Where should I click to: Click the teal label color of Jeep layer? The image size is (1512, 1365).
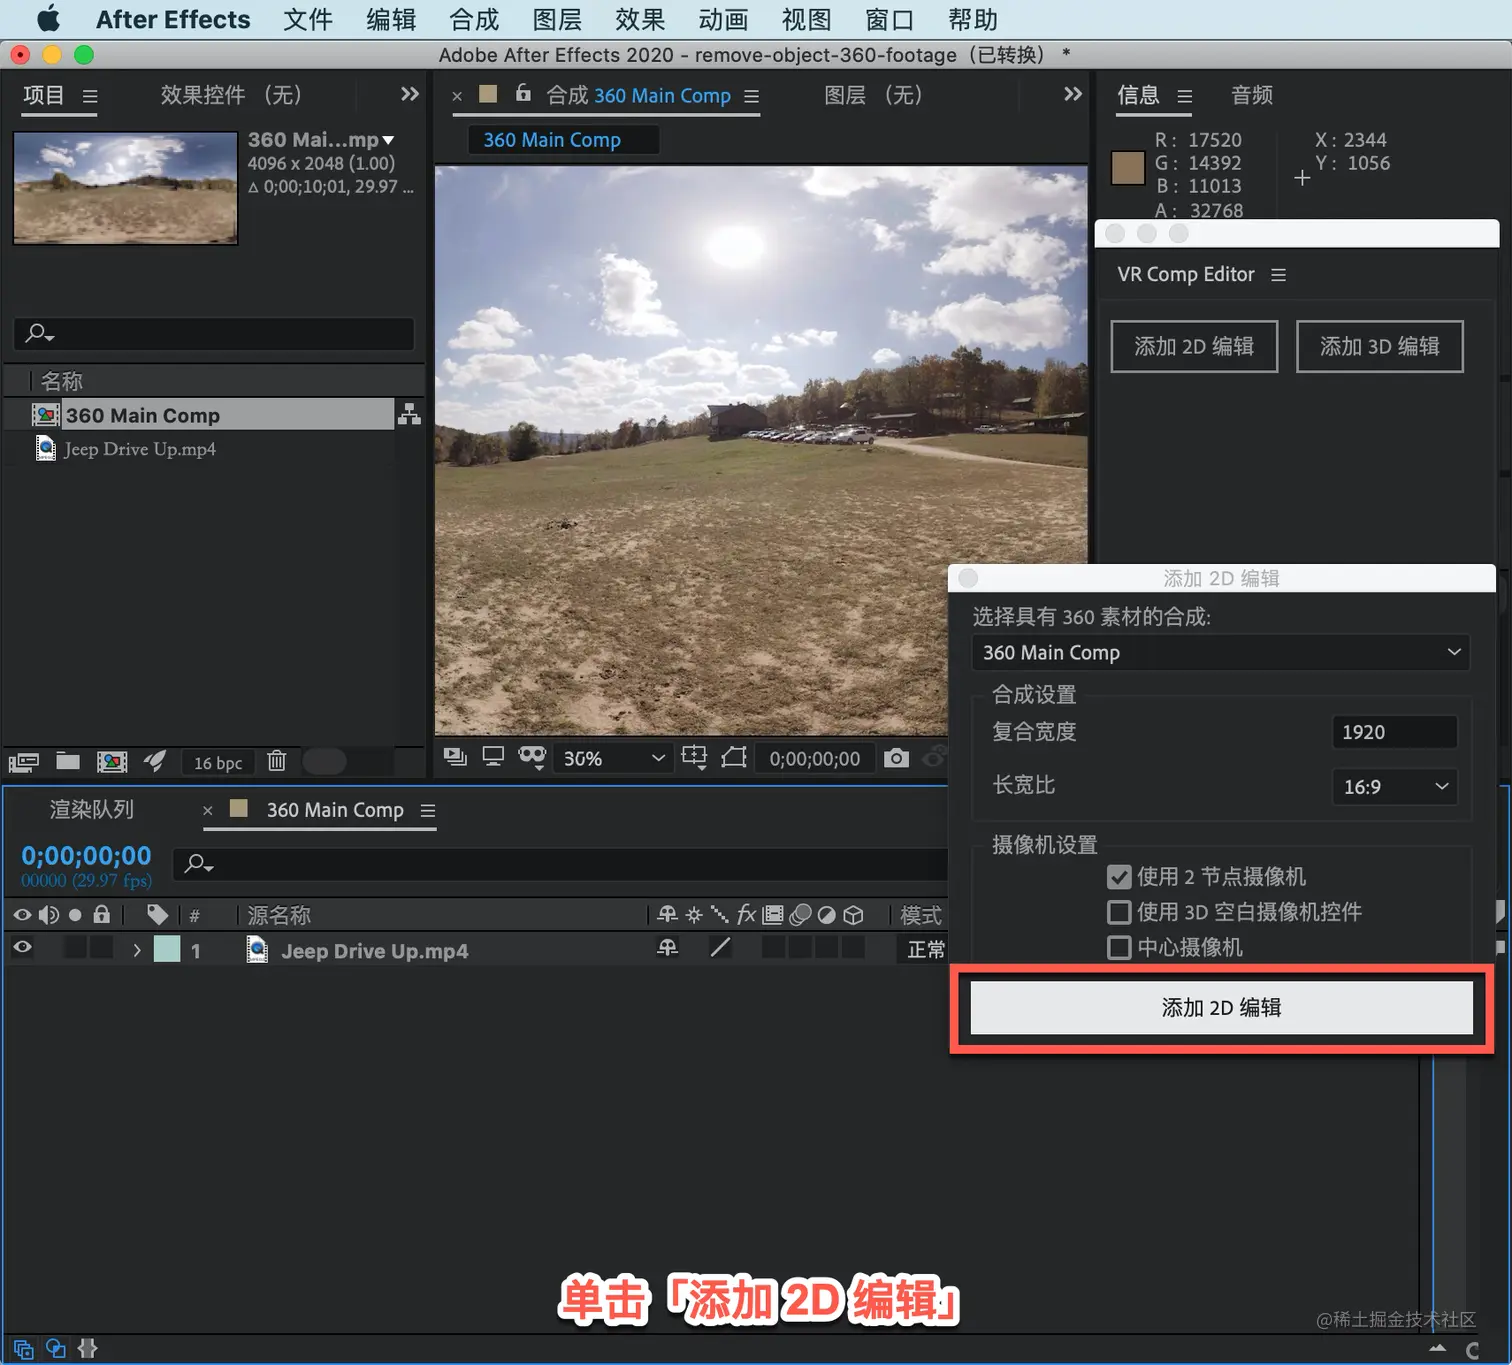[x=167, y=949]
